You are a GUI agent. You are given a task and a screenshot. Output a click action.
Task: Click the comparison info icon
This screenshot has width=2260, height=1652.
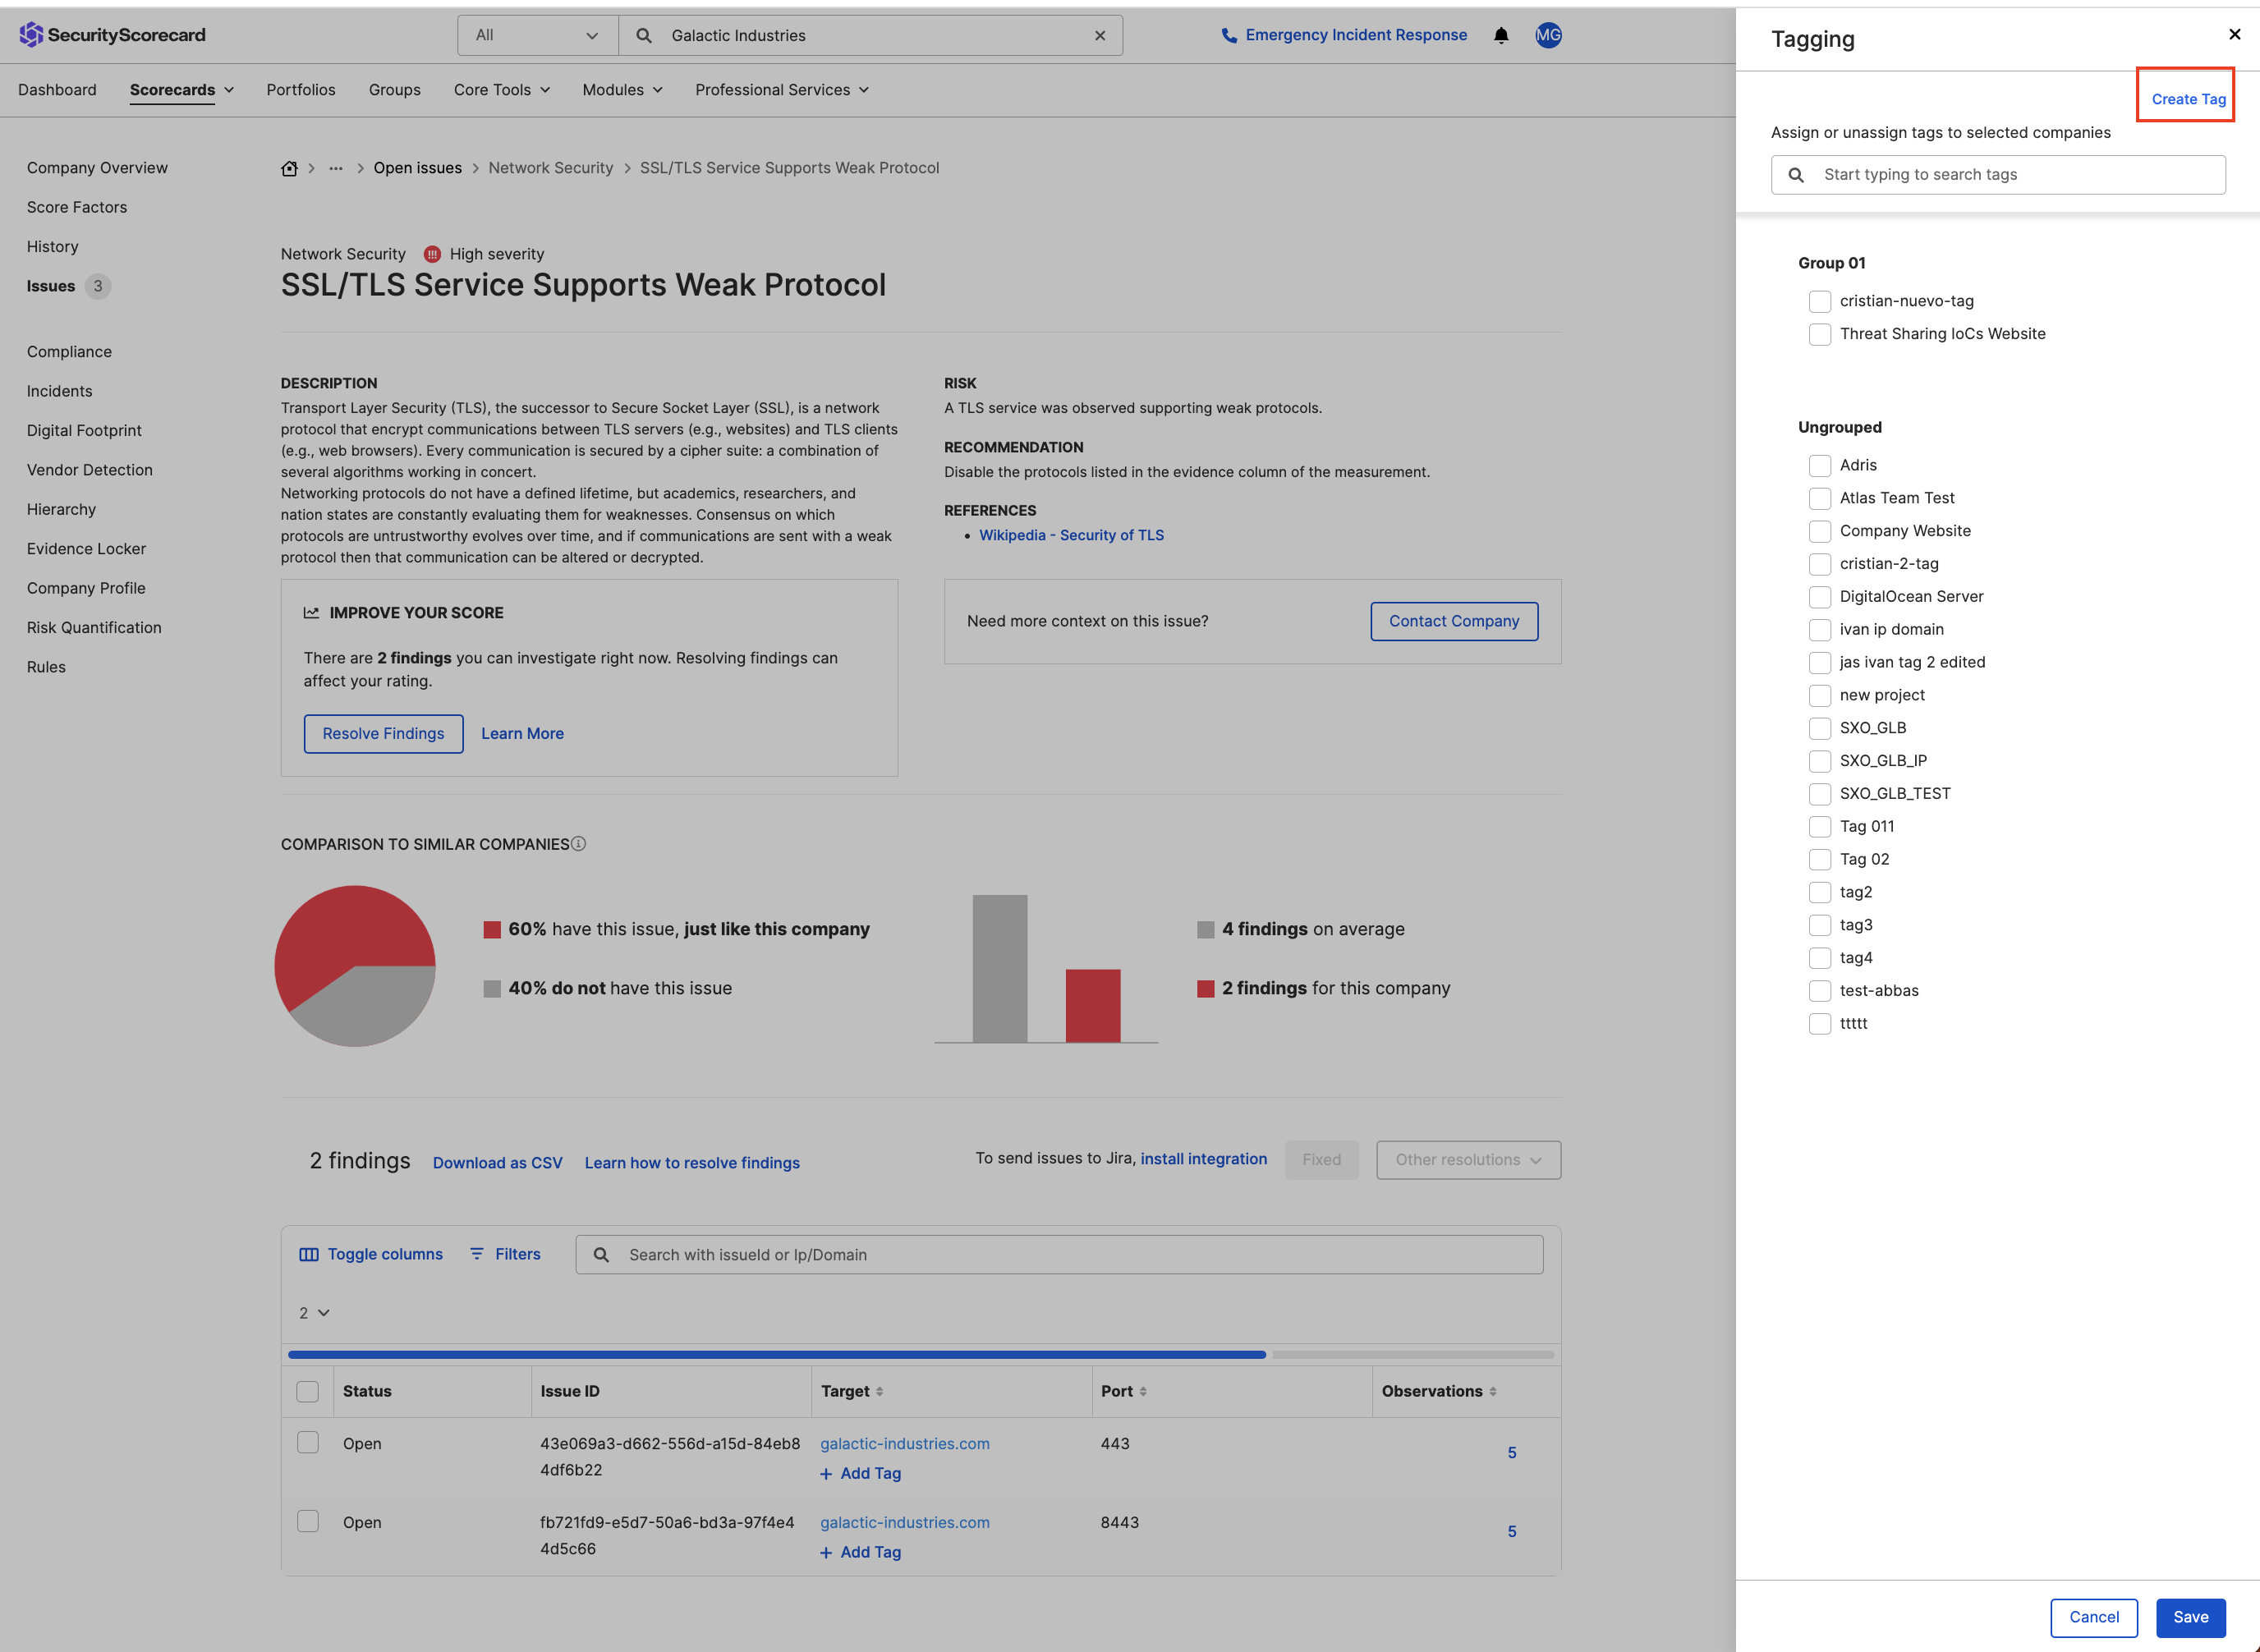pyautogui.click(x=578, y=844)
